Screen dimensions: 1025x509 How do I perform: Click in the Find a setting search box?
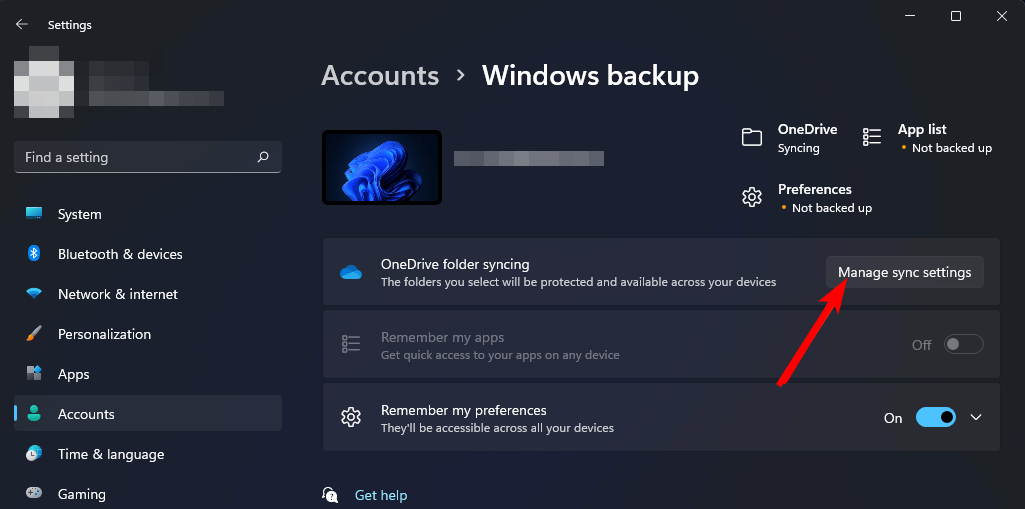tap(148, 157)
